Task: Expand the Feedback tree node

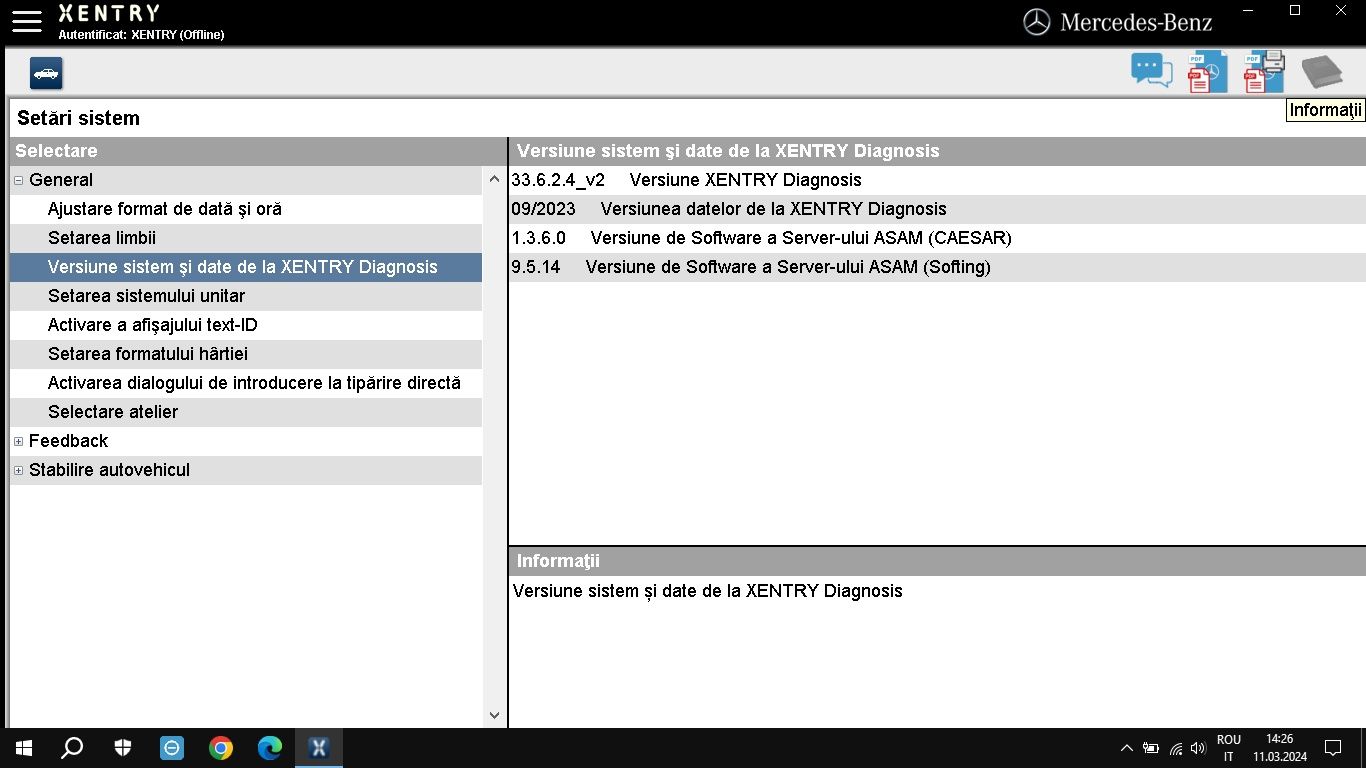Action: pos(19,442)
